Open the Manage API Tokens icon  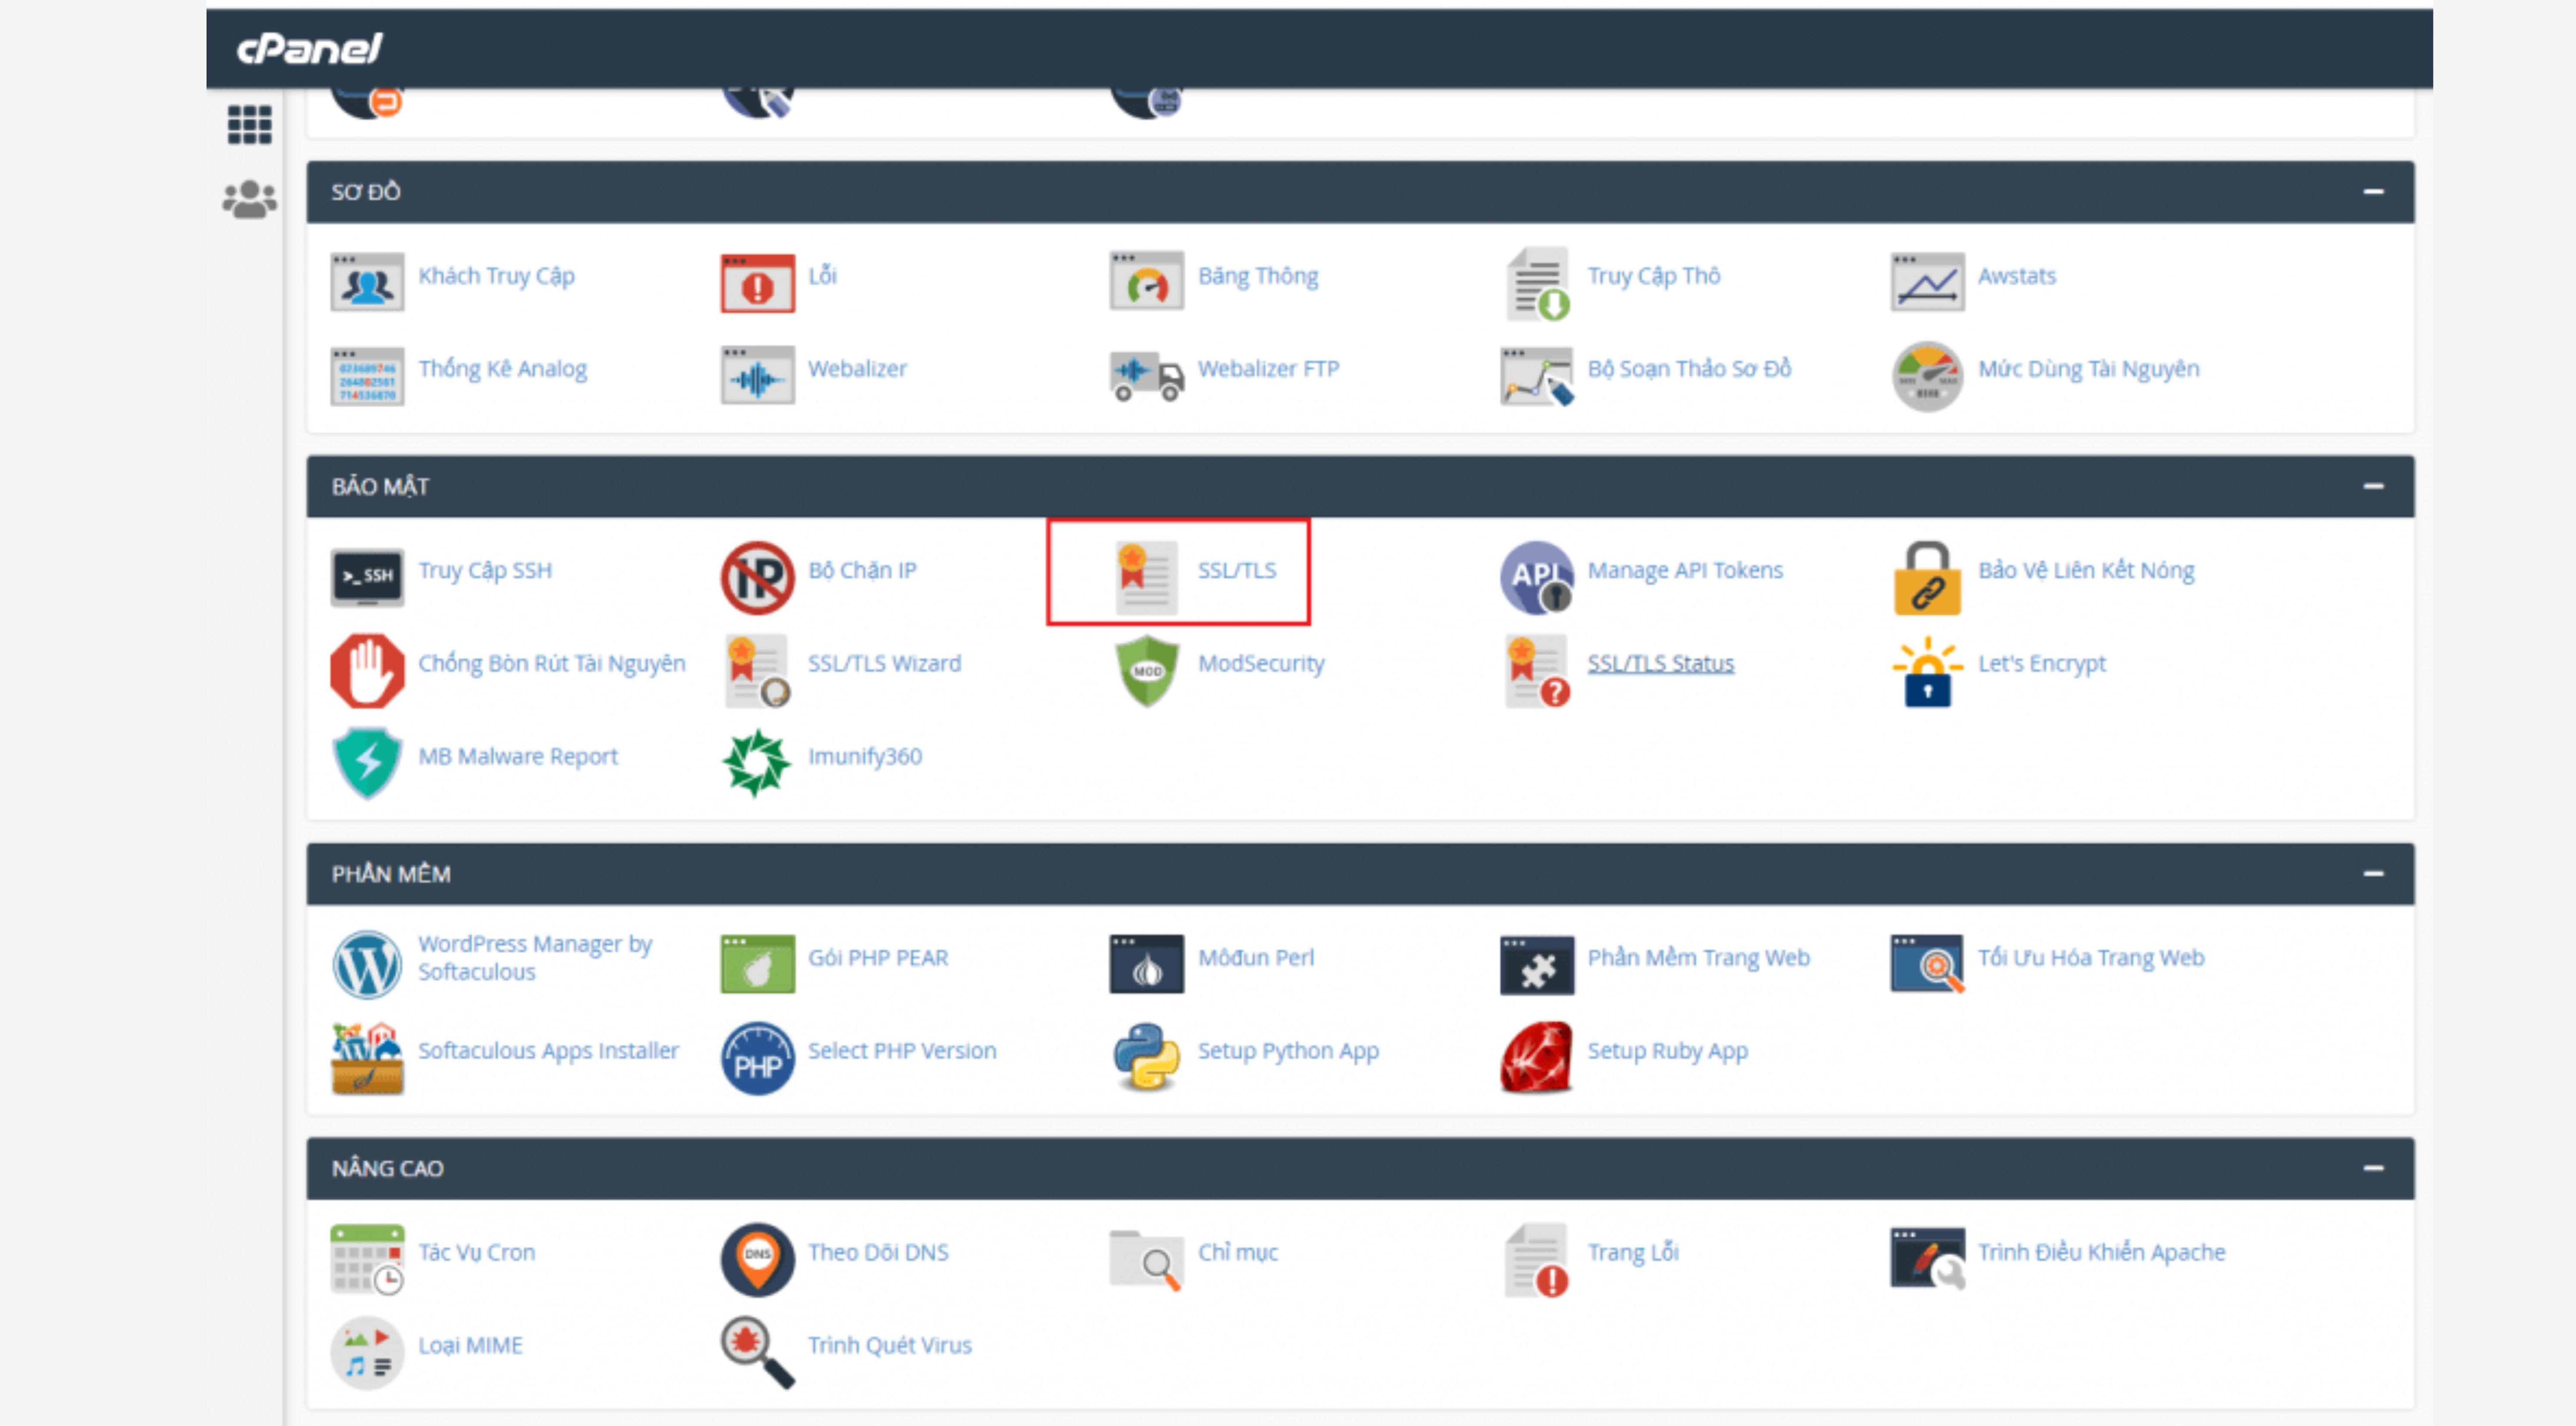click(x=1536, y=577)
